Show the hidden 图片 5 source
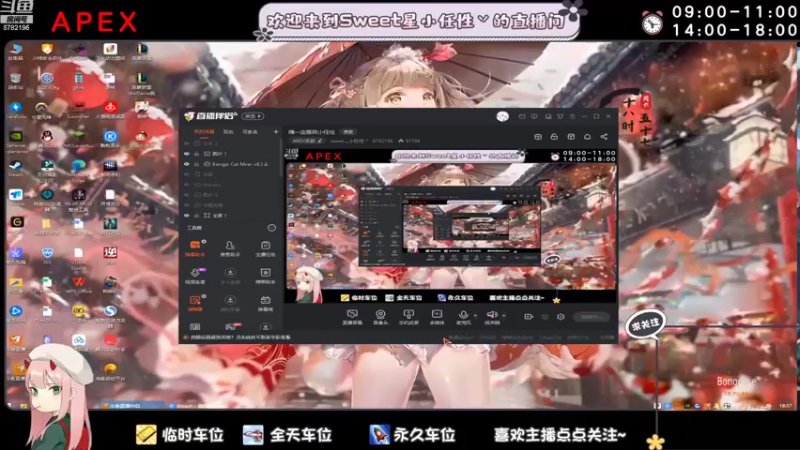This screenshot has width=800, height=450. 187,195
